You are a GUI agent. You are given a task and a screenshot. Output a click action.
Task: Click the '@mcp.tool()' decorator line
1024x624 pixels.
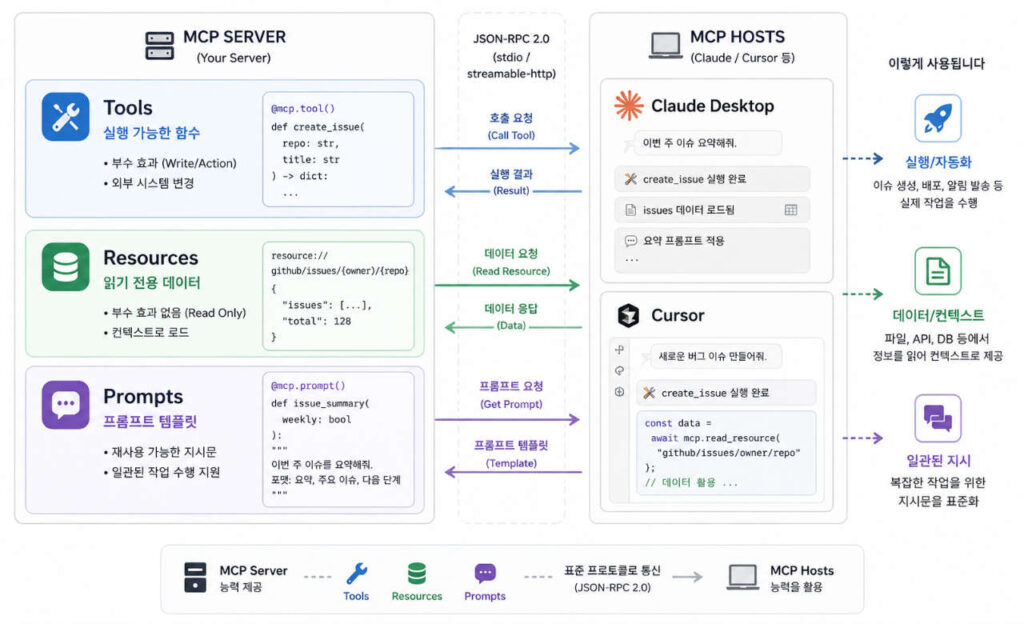[x=303, y=108]
